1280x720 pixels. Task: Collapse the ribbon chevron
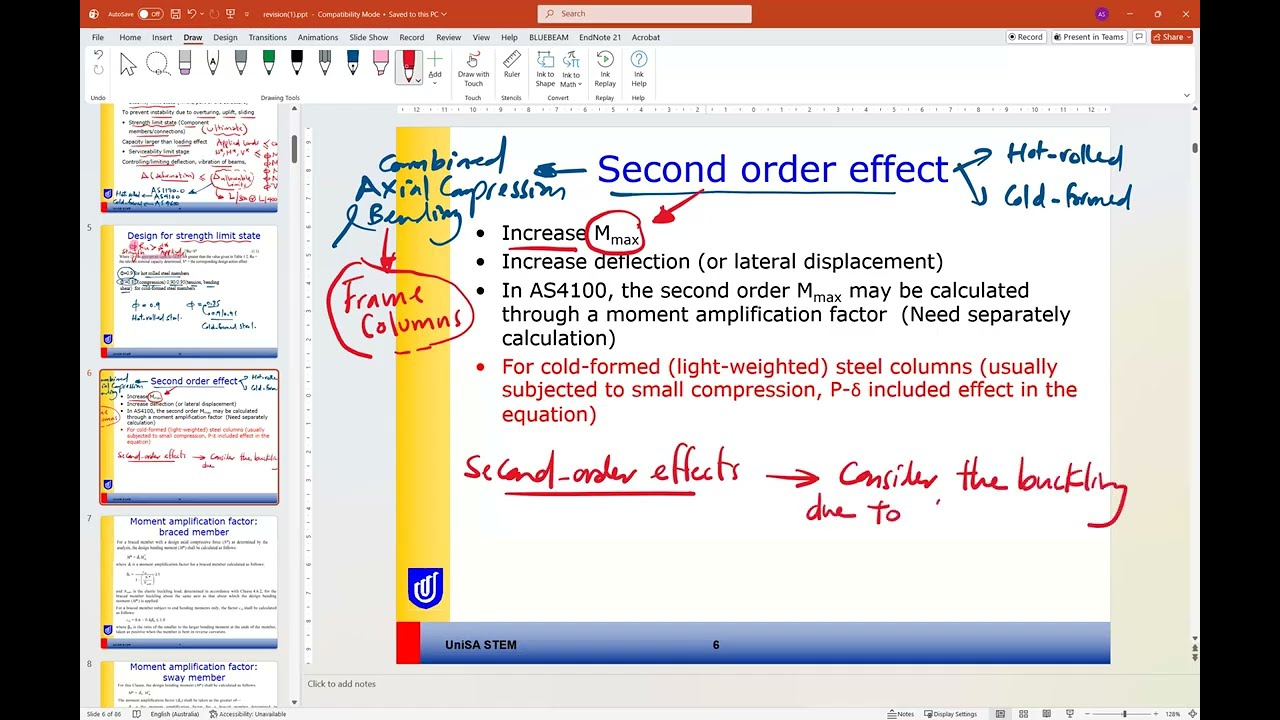(1187, 96)
